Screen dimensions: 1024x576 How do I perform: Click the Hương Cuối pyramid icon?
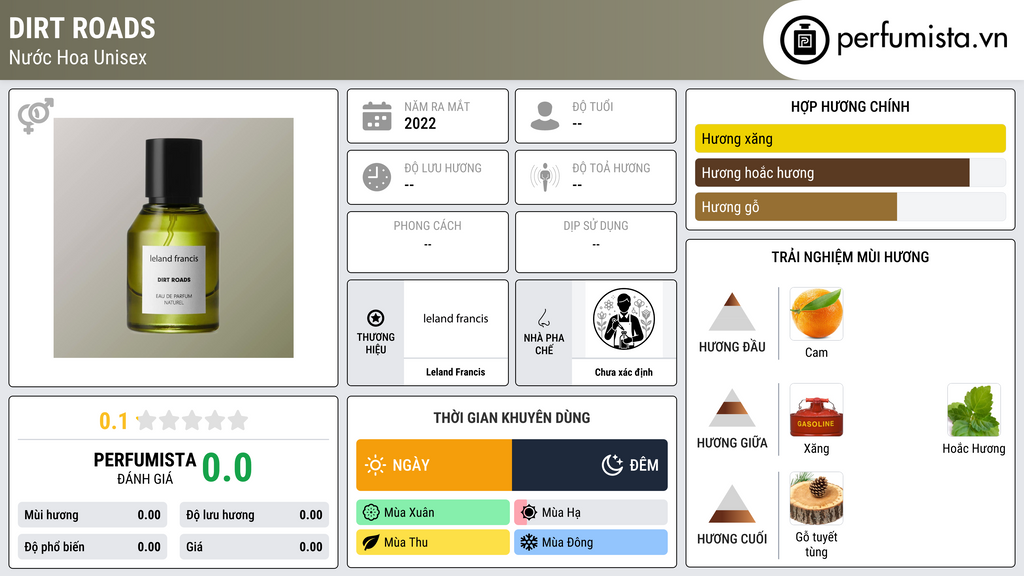coord(732,504)
